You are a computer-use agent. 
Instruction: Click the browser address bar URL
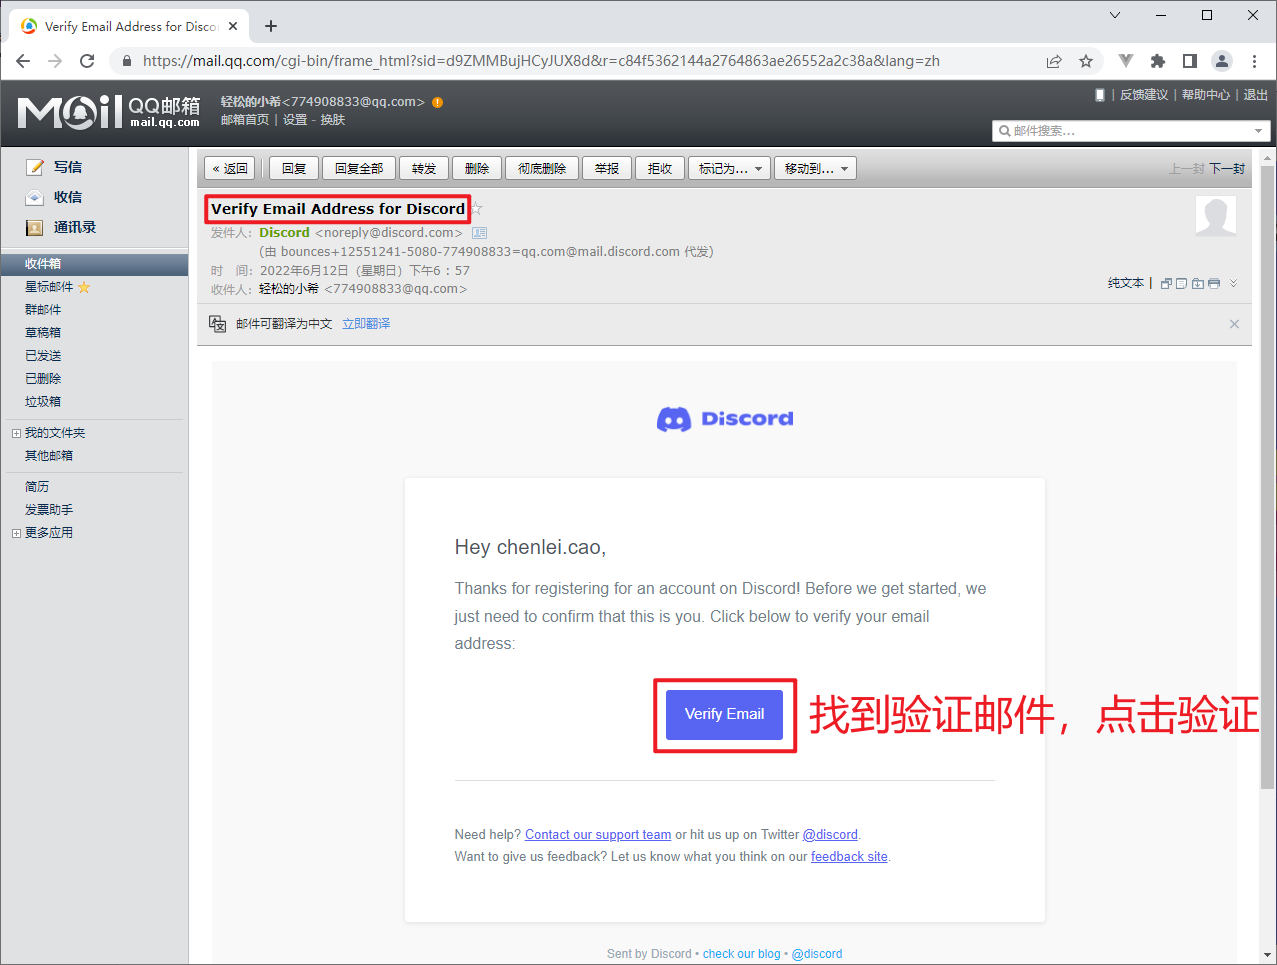pos(541,61)
